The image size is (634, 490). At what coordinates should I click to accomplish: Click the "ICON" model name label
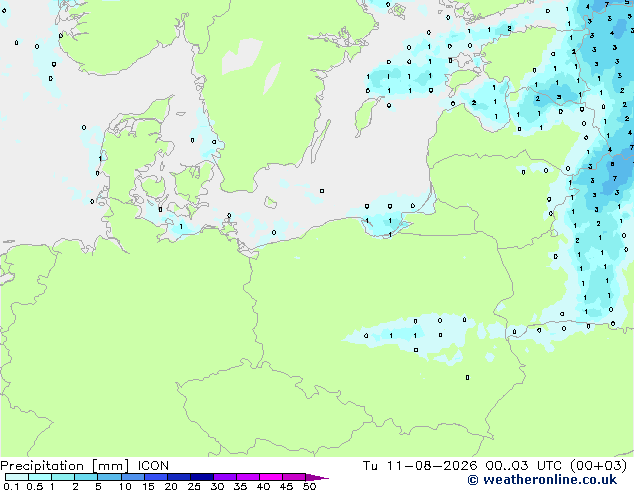[x=153, y=466]
